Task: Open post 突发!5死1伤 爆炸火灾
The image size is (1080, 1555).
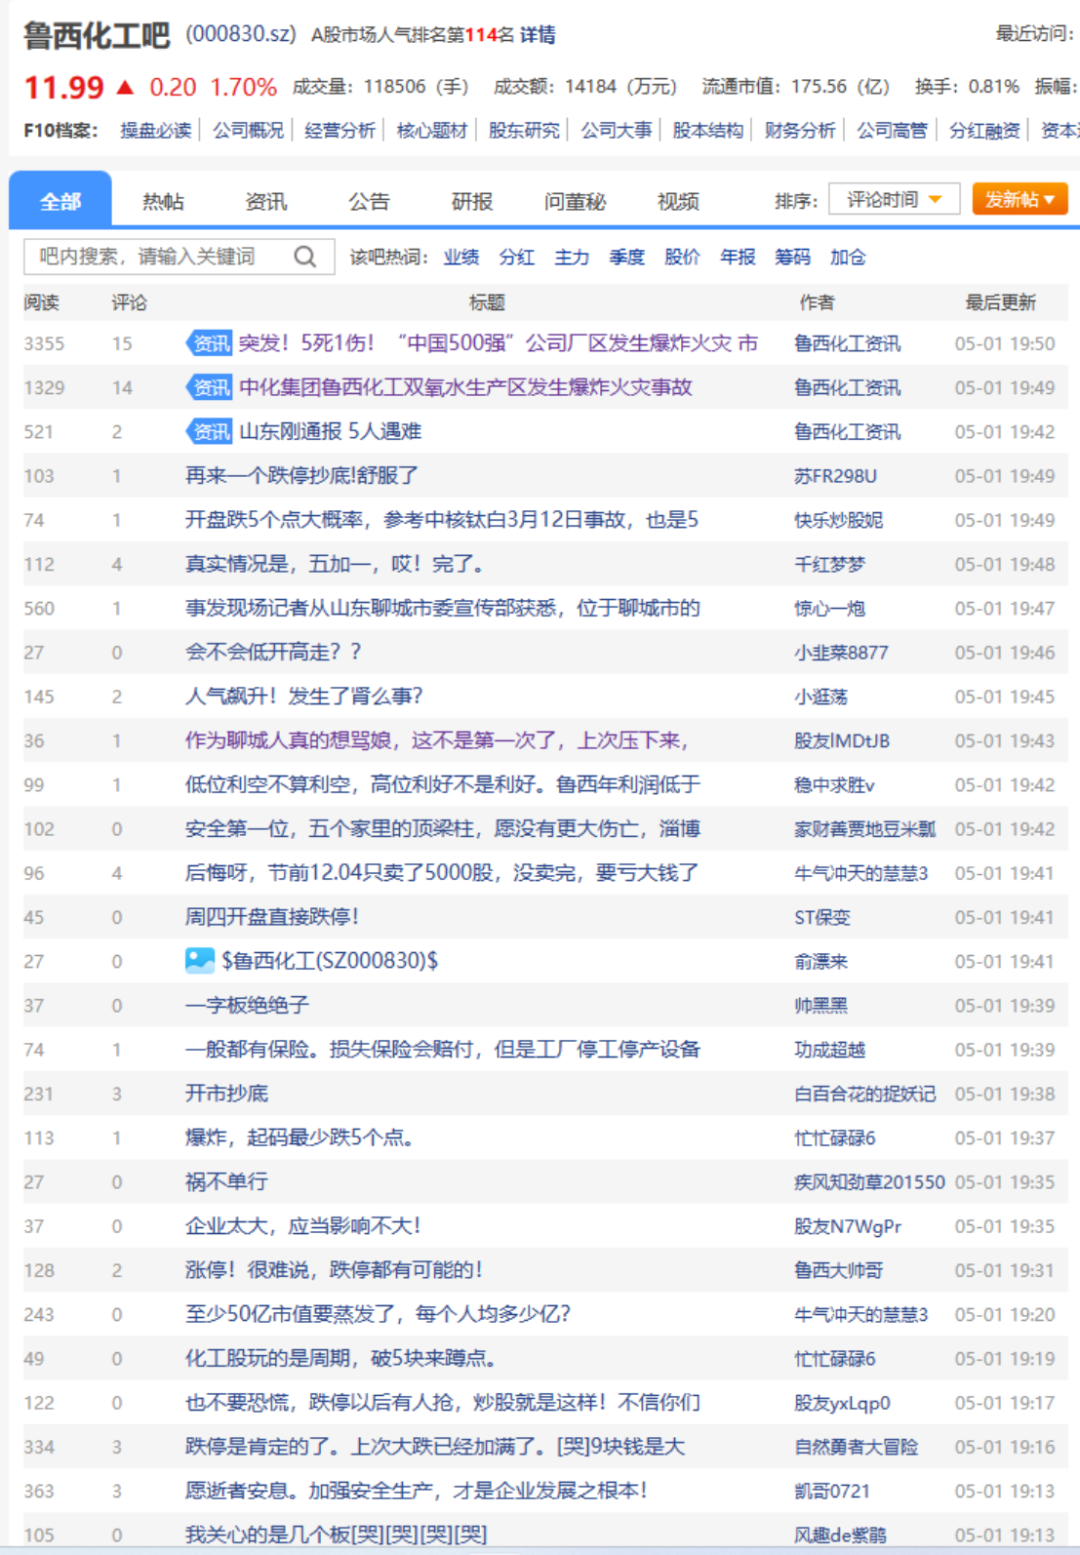Action: tap(498, 343)
